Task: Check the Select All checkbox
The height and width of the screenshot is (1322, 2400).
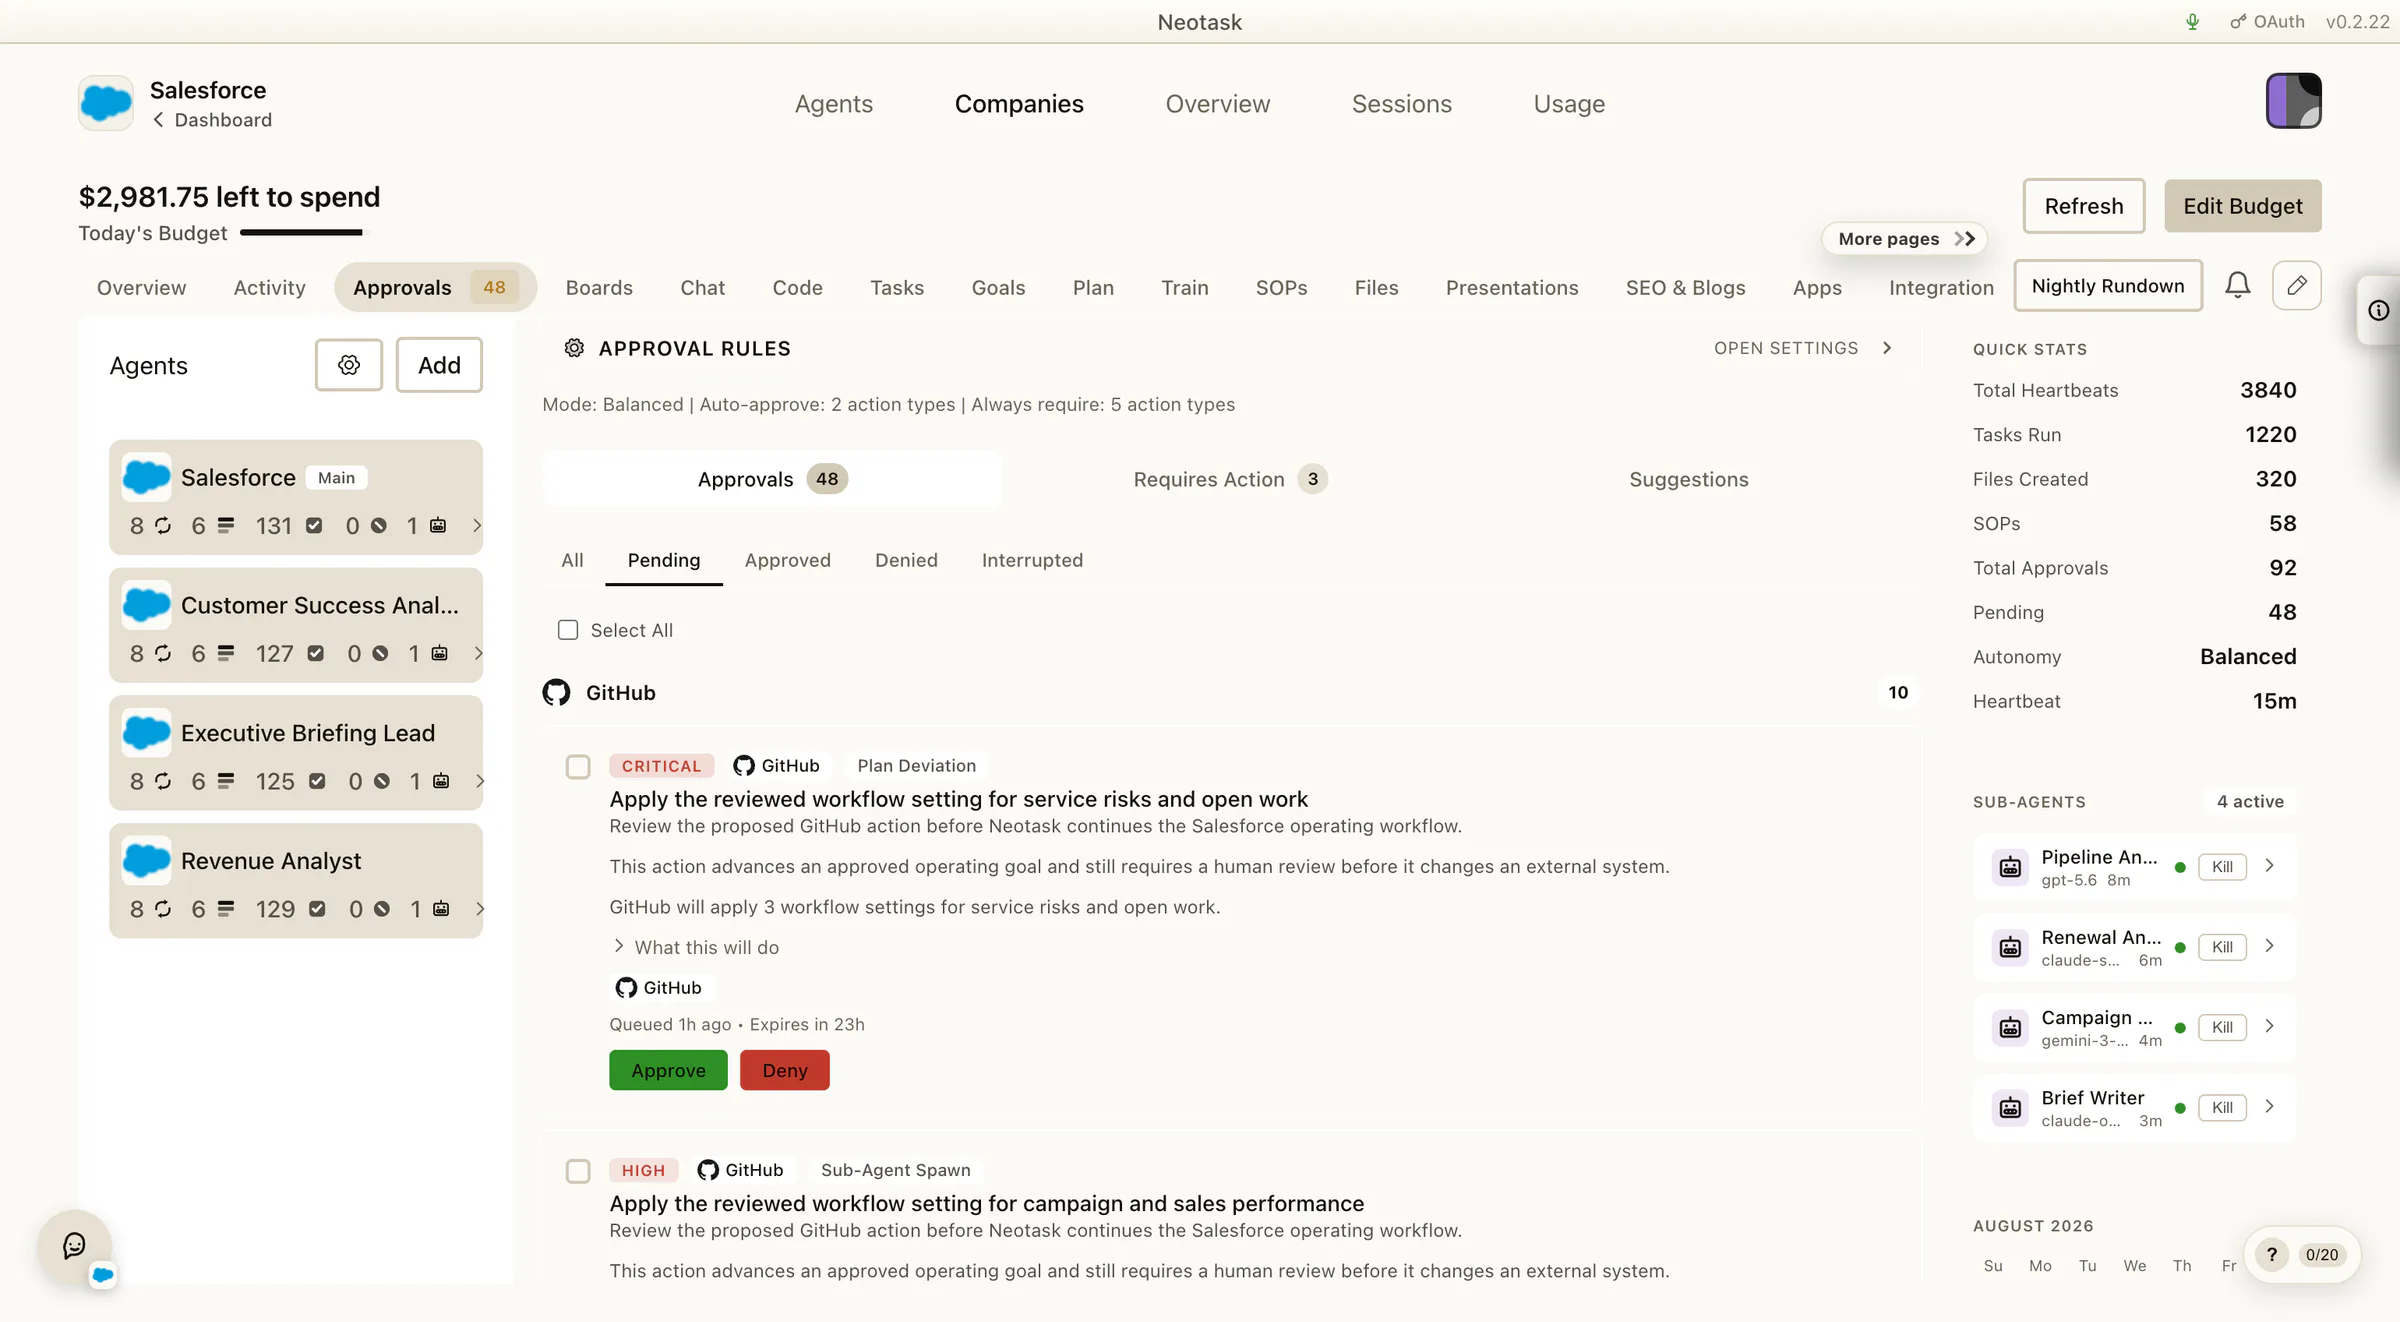Action: click(568, 630)
